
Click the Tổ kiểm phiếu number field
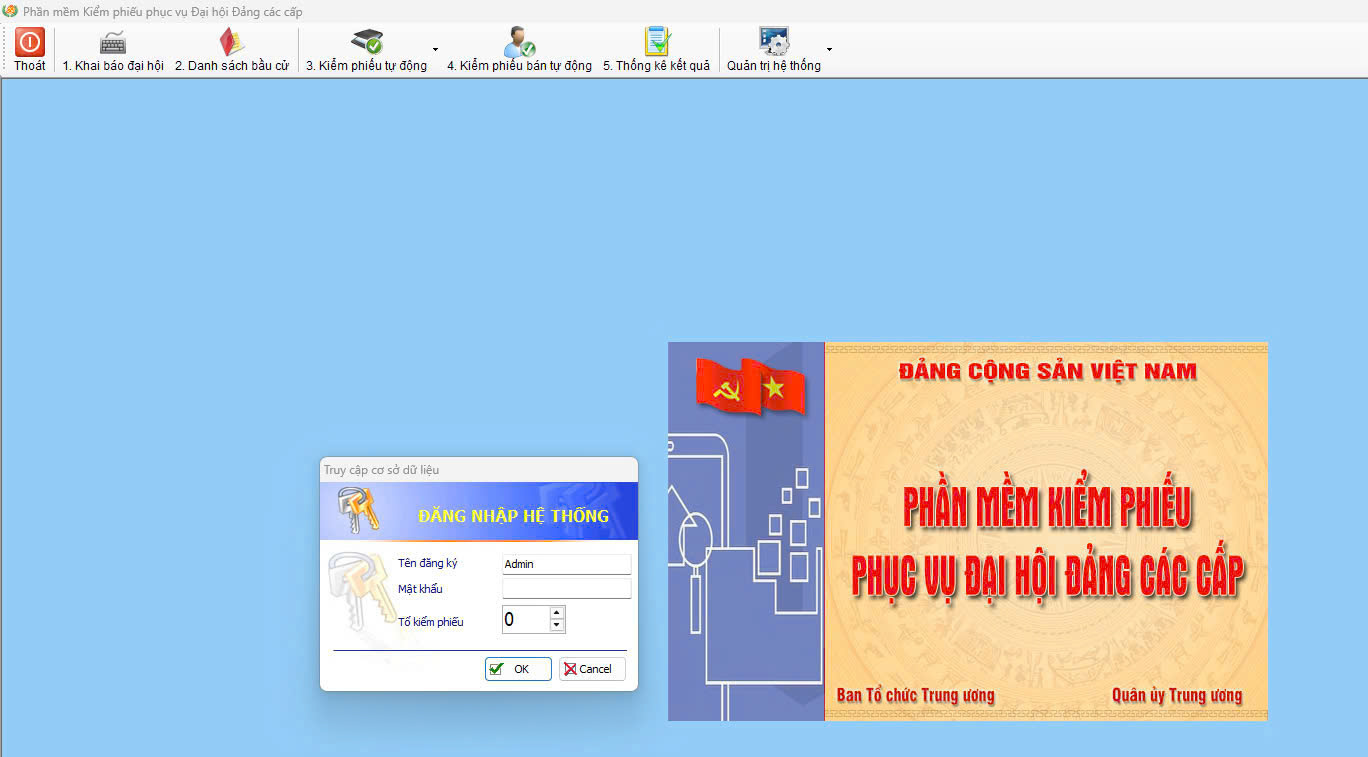pos(525,619)
